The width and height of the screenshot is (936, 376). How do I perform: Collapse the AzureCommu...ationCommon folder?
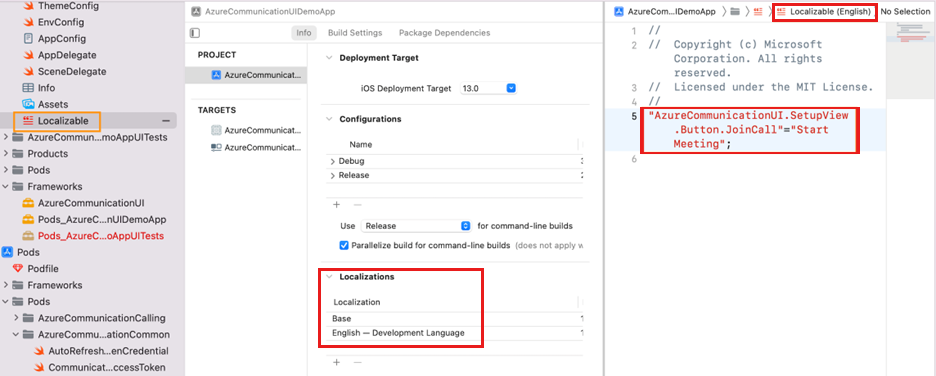pyautogui.click(x=17, y=334)
